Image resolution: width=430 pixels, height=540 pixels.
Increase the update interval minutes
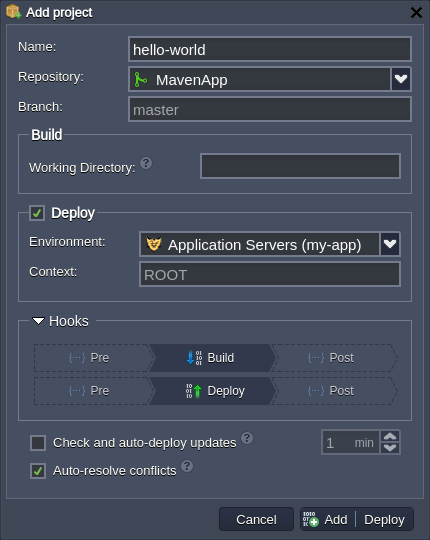pos(390,437)
